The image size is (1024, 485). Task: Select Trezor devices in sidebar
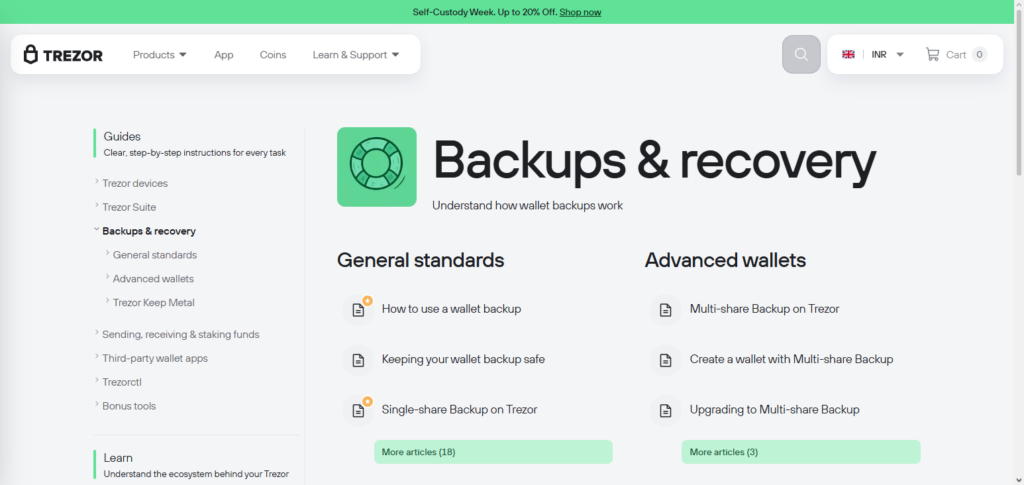pos(135,183)
